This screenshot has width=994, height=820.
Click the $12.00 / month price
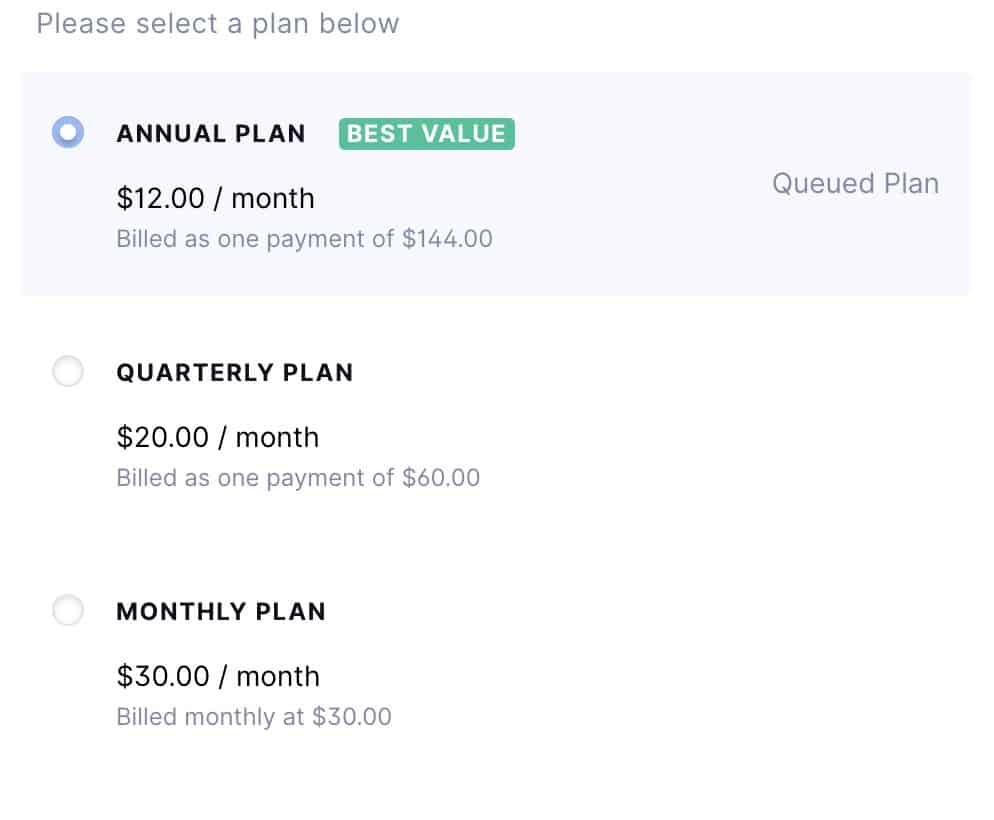click(x=215, y=198)
